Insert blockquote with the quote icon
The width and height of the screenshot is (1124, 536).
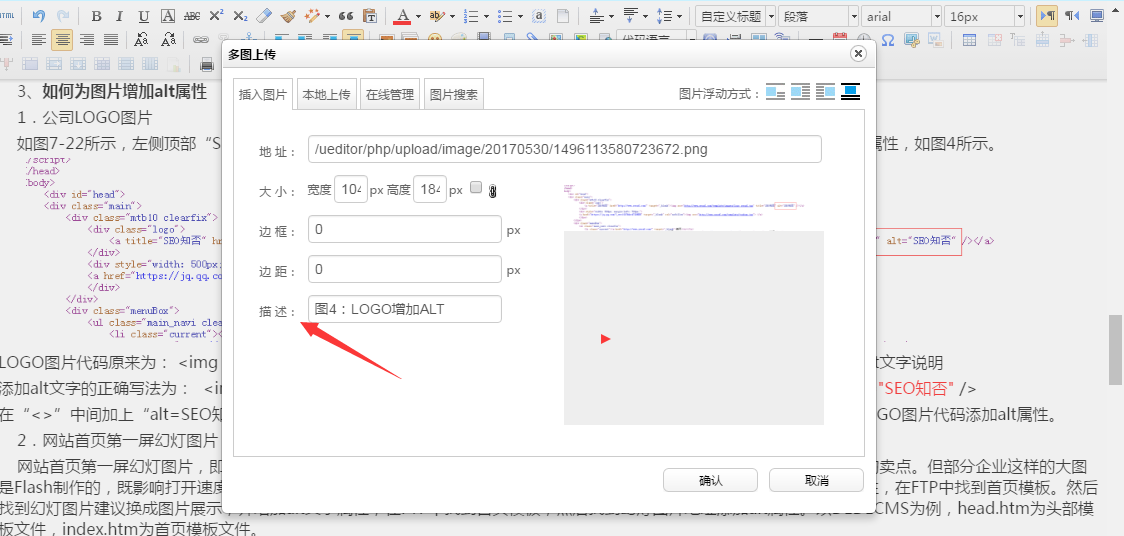click(x=346, y=16)
